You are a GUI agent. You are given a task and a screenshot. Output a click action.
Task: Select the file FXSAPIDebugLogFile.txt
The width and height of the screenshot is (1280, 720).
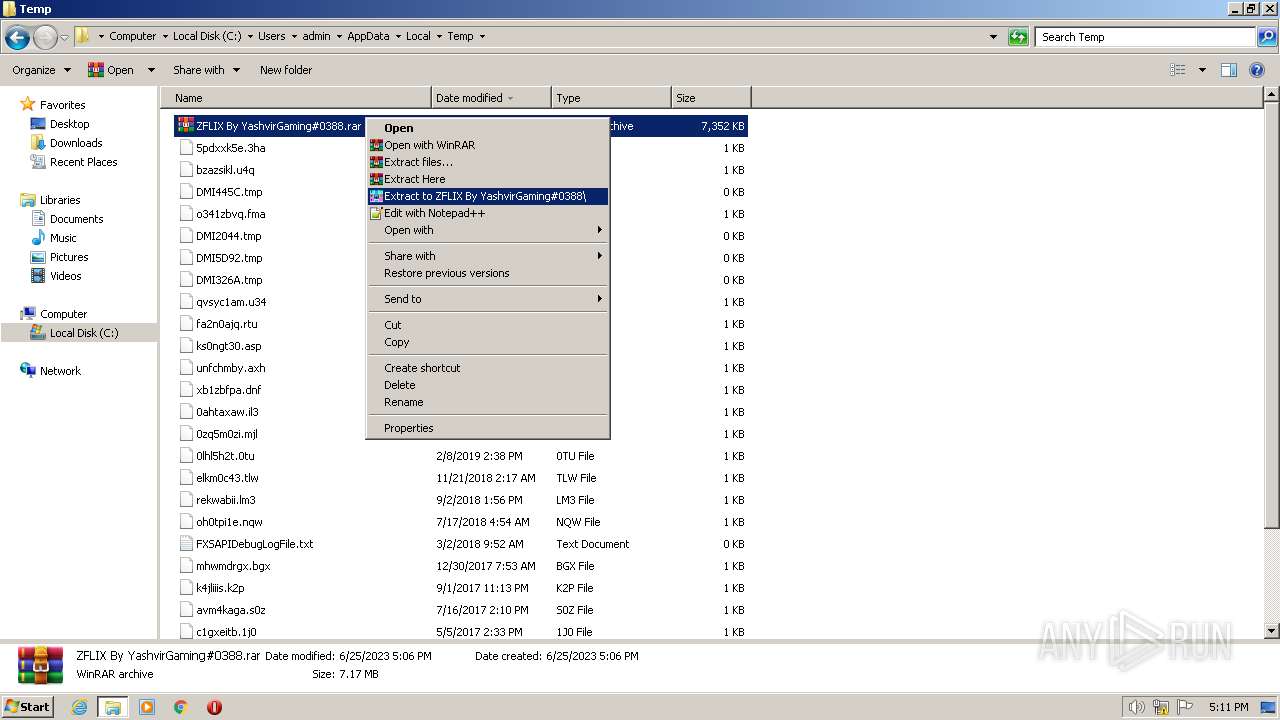click(x=254, y=544)
